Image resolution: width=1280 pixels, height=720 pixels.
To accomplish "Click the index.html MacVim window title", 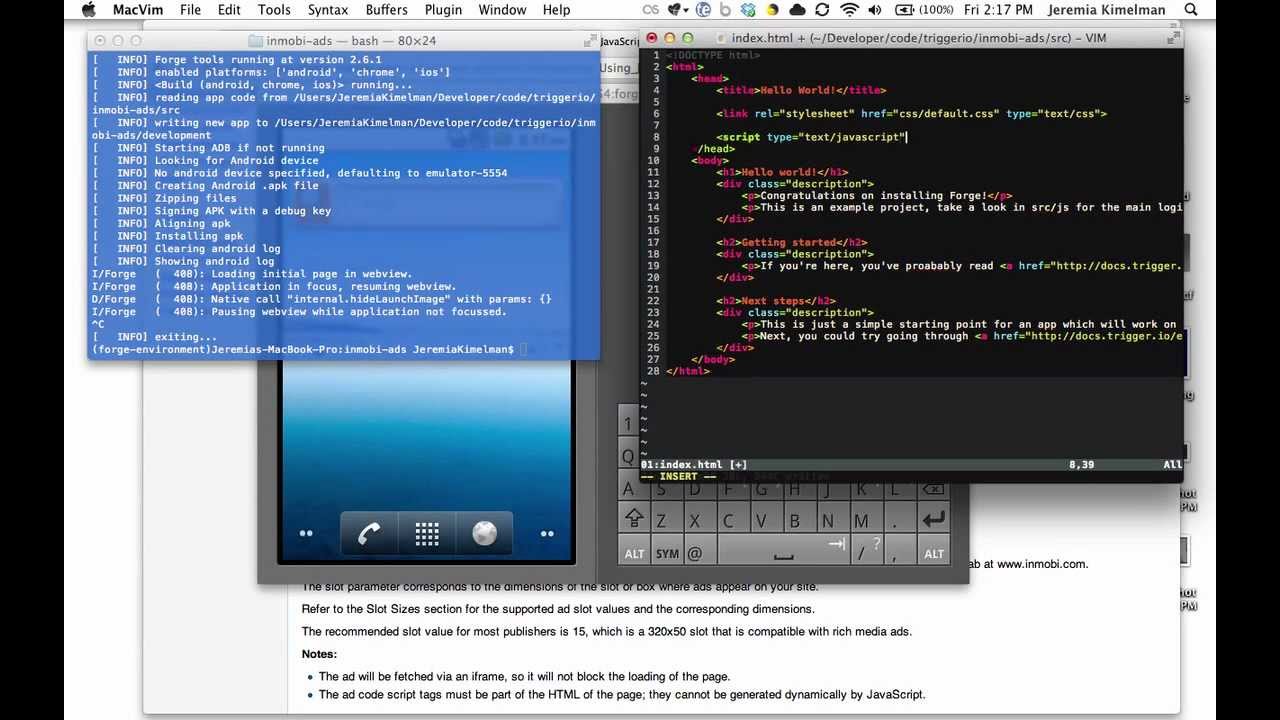I will (x=919, y=38).
